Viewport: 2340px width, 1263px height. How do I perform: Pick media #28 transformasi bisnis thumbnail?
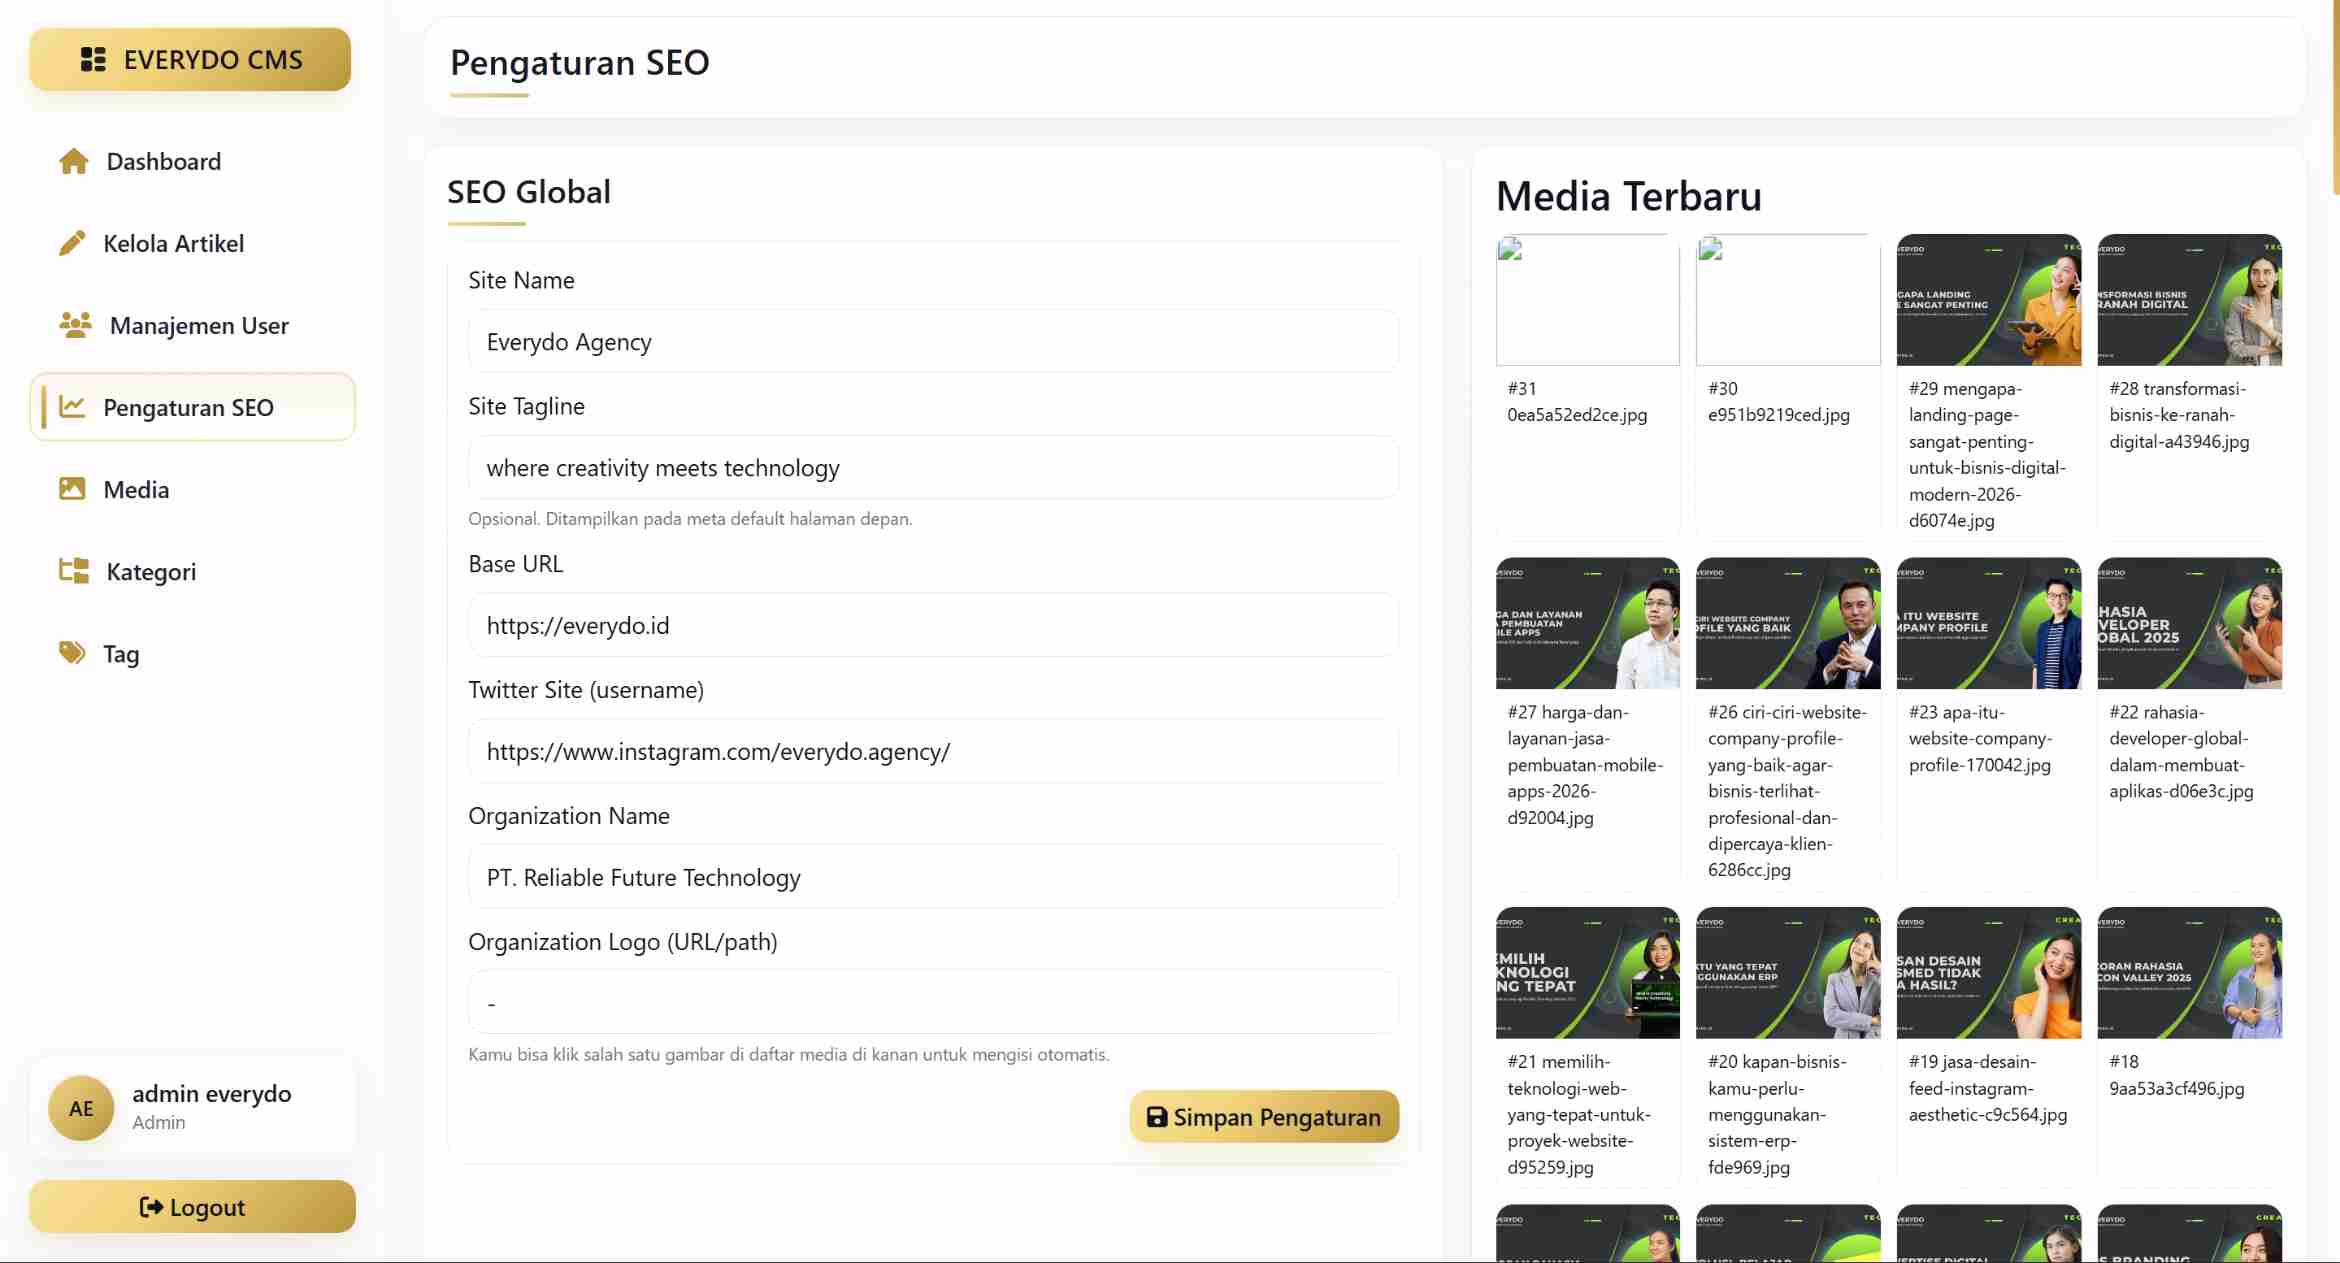[2190, 300]
